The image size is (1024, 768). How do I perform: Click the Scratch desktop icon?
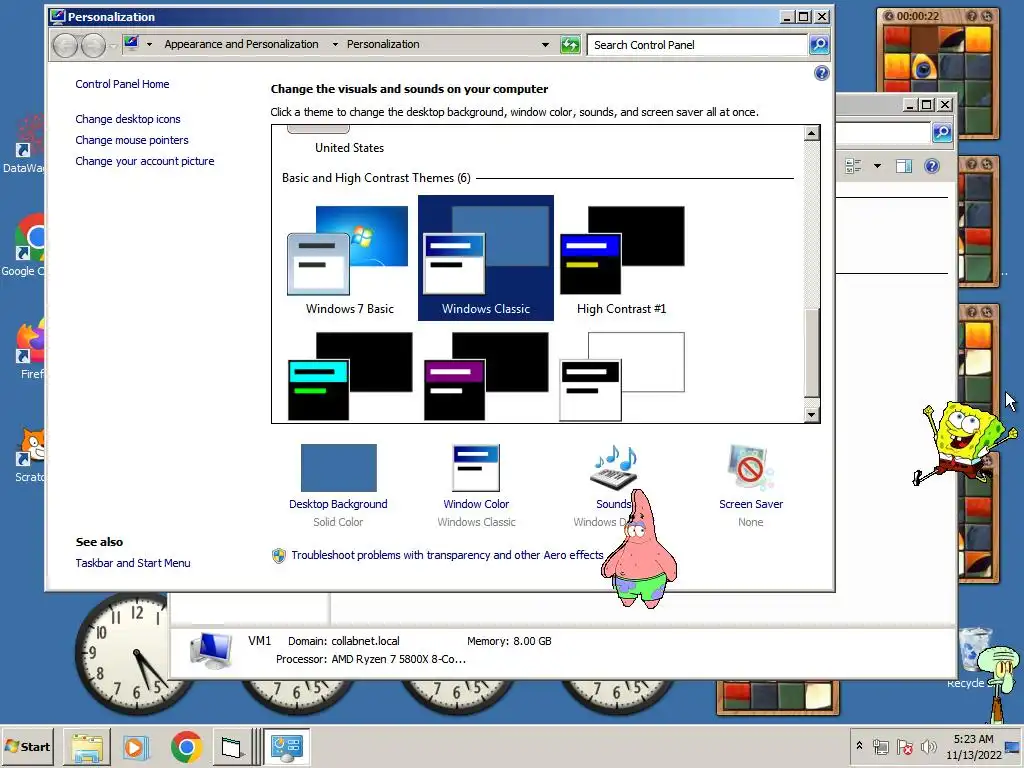[30, 456]
